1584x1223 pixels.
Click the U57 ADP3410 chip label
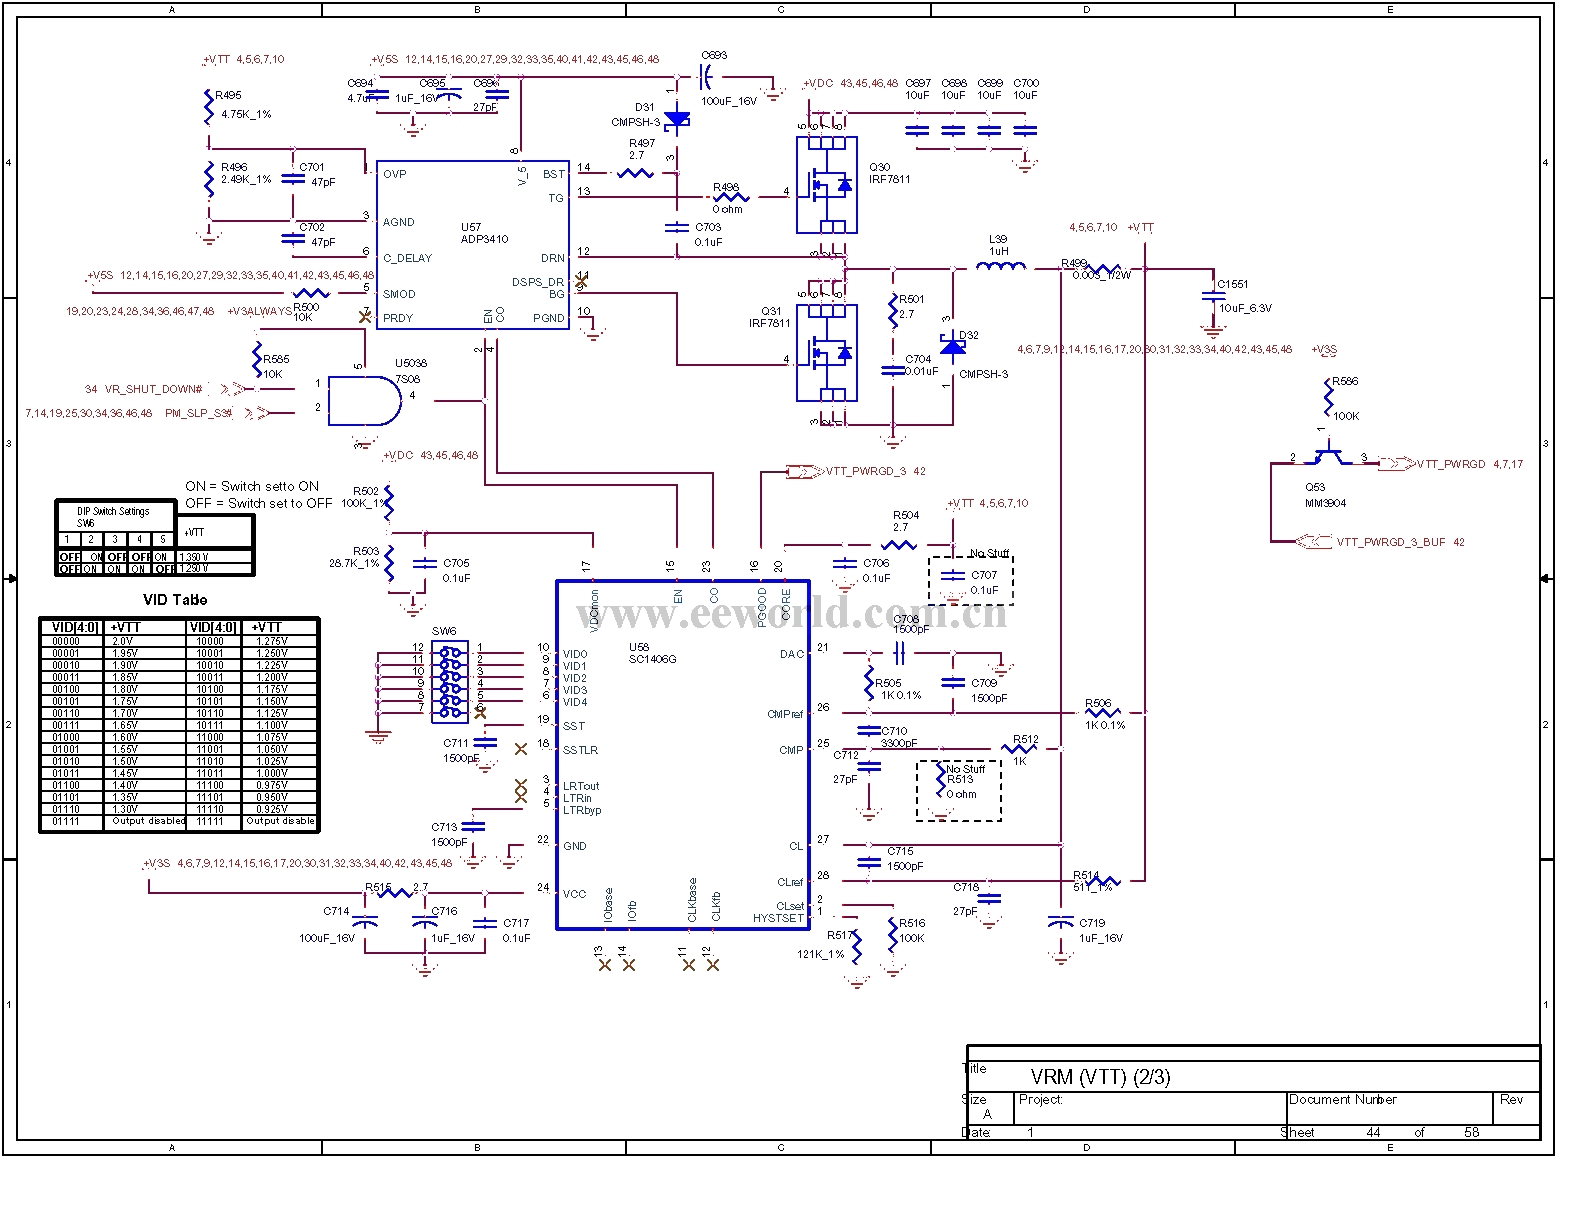click(x=485, y=233)
